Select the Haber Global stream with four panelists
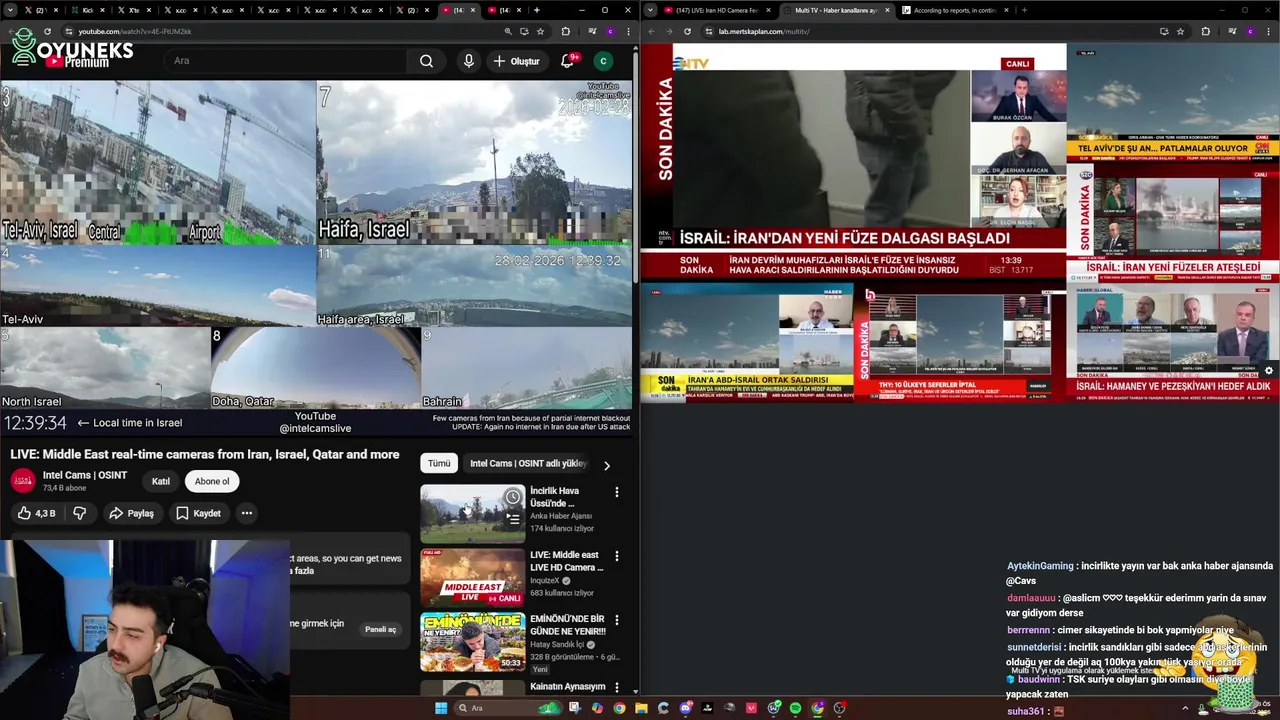1280x720 pixels. coord(1173,342)
